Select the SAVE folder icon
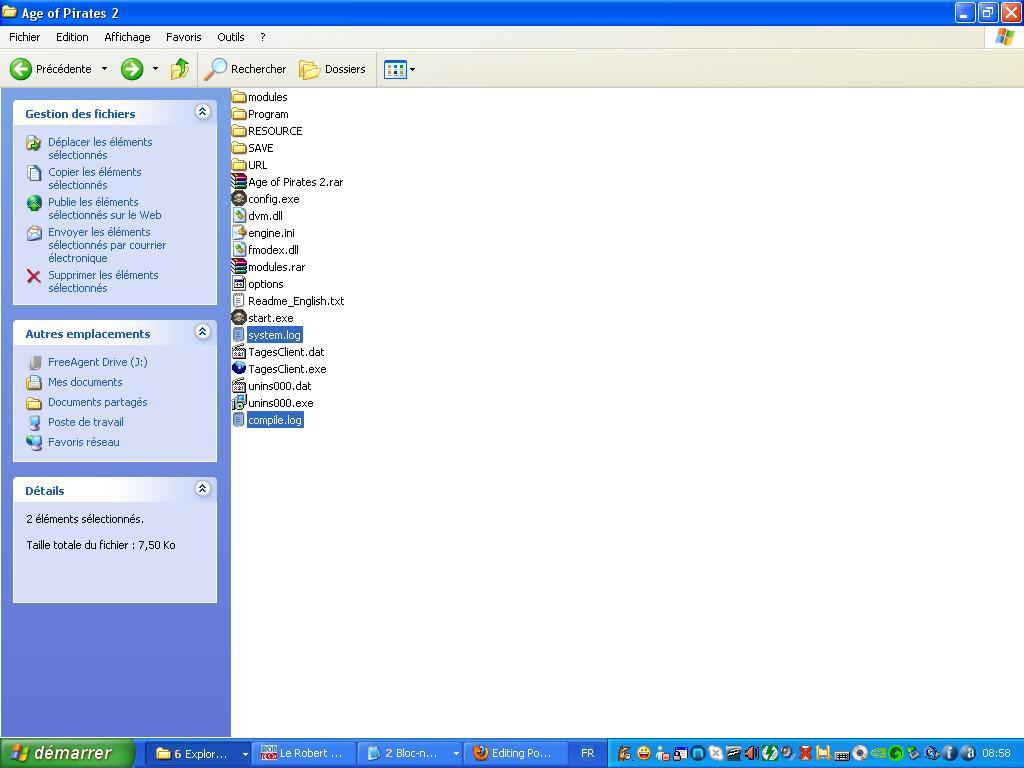Viewport: 1024px width, 768px height. pos(239,148)
